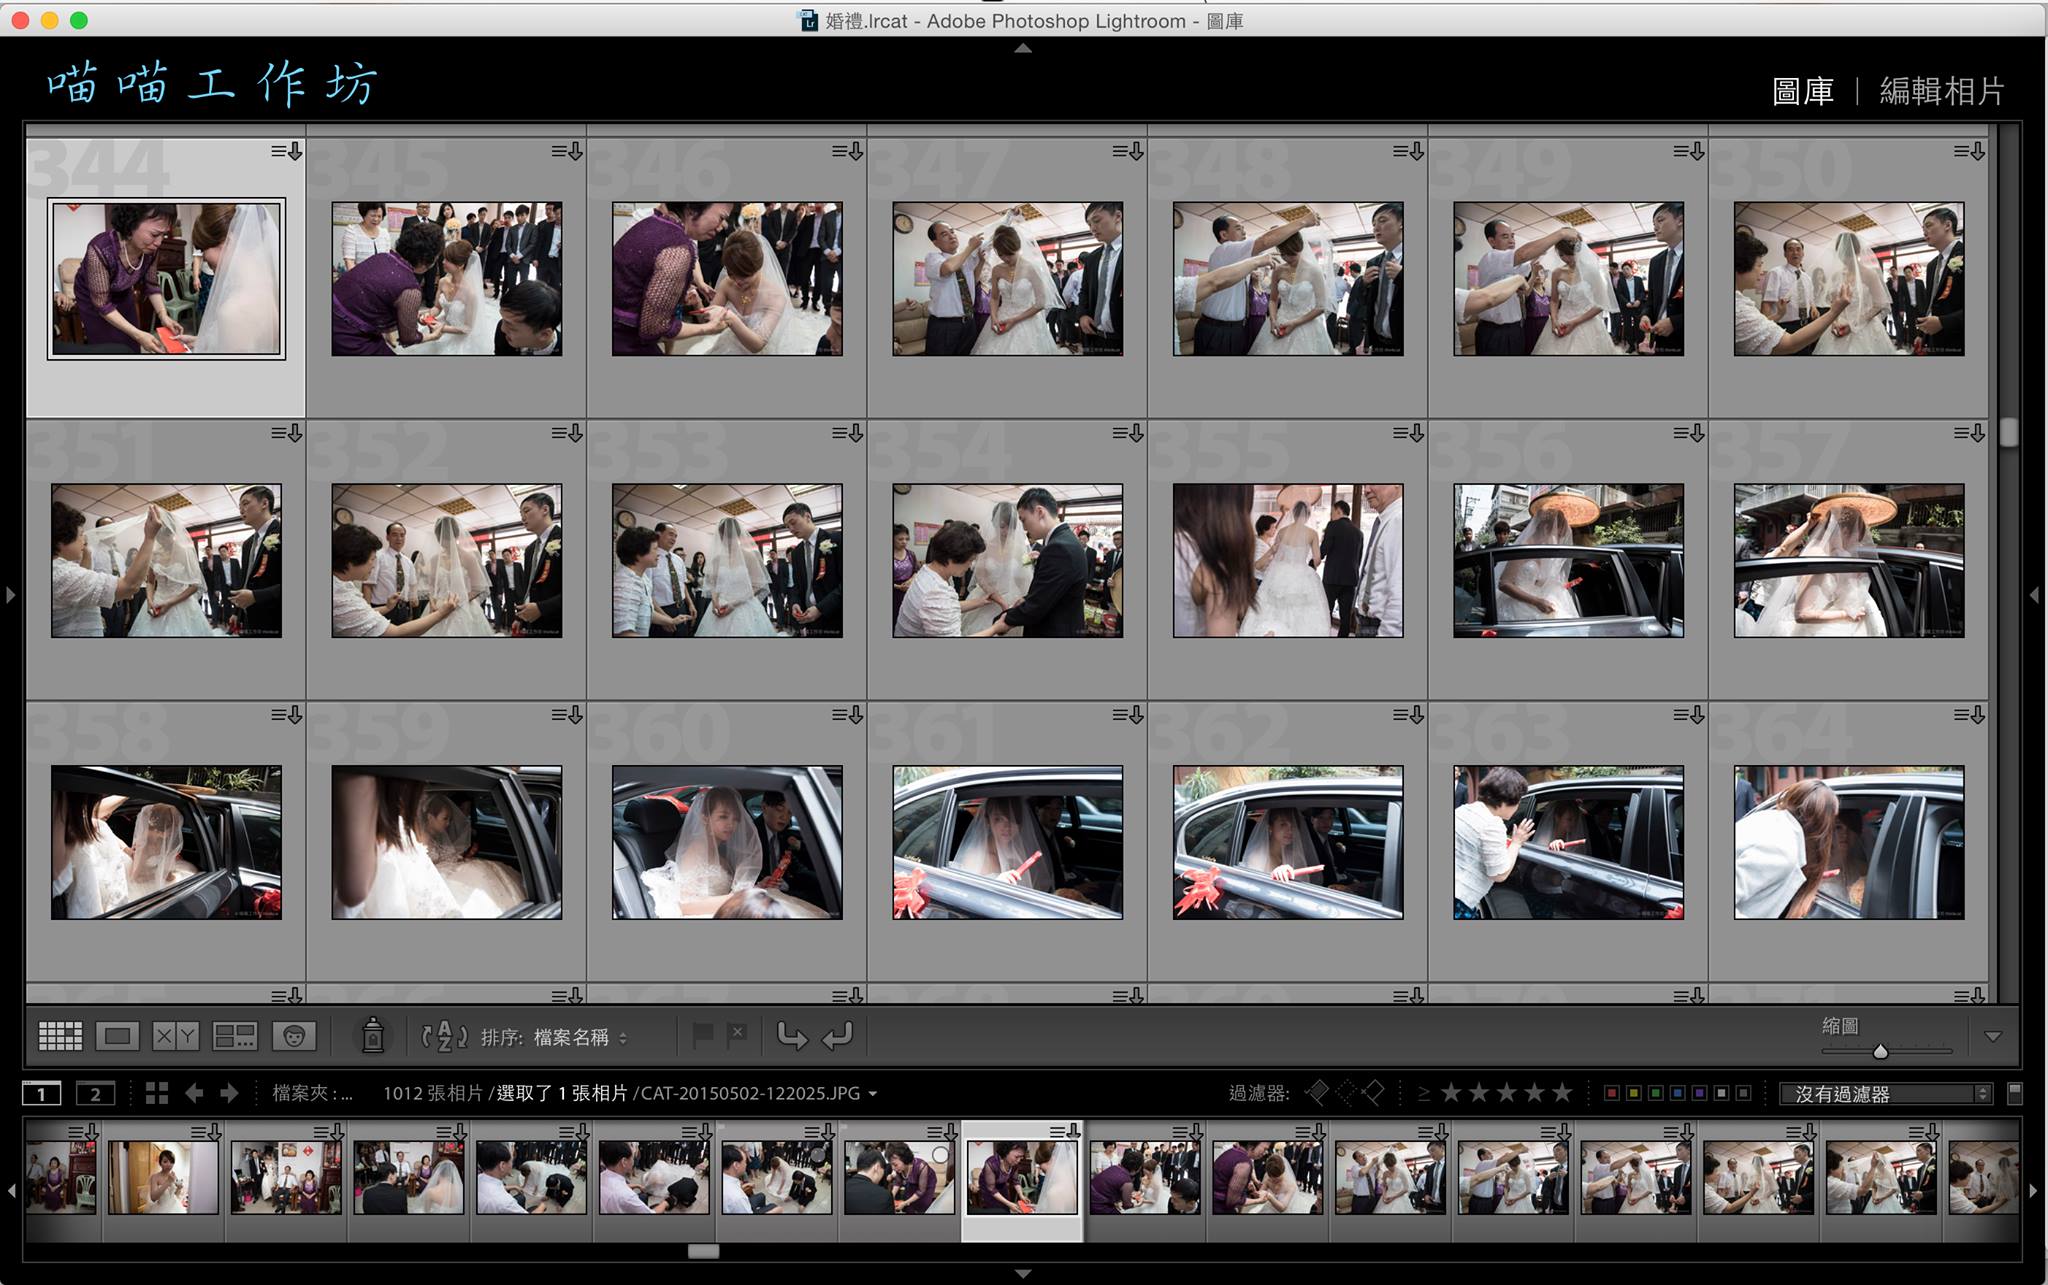Filter by one star rating
Screen dimensions: 2048x1285
1451,1093
